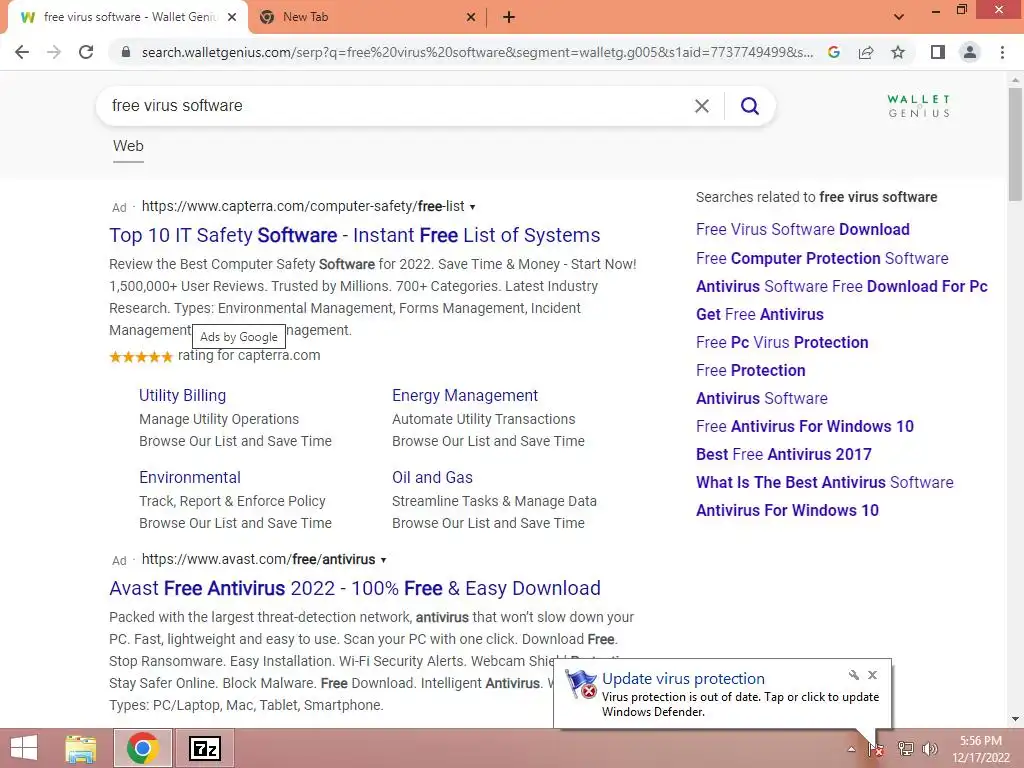This screenshot has width=1024, height=768.
Task: Click the Wallet Genius logo
Action: pos(919,106)
